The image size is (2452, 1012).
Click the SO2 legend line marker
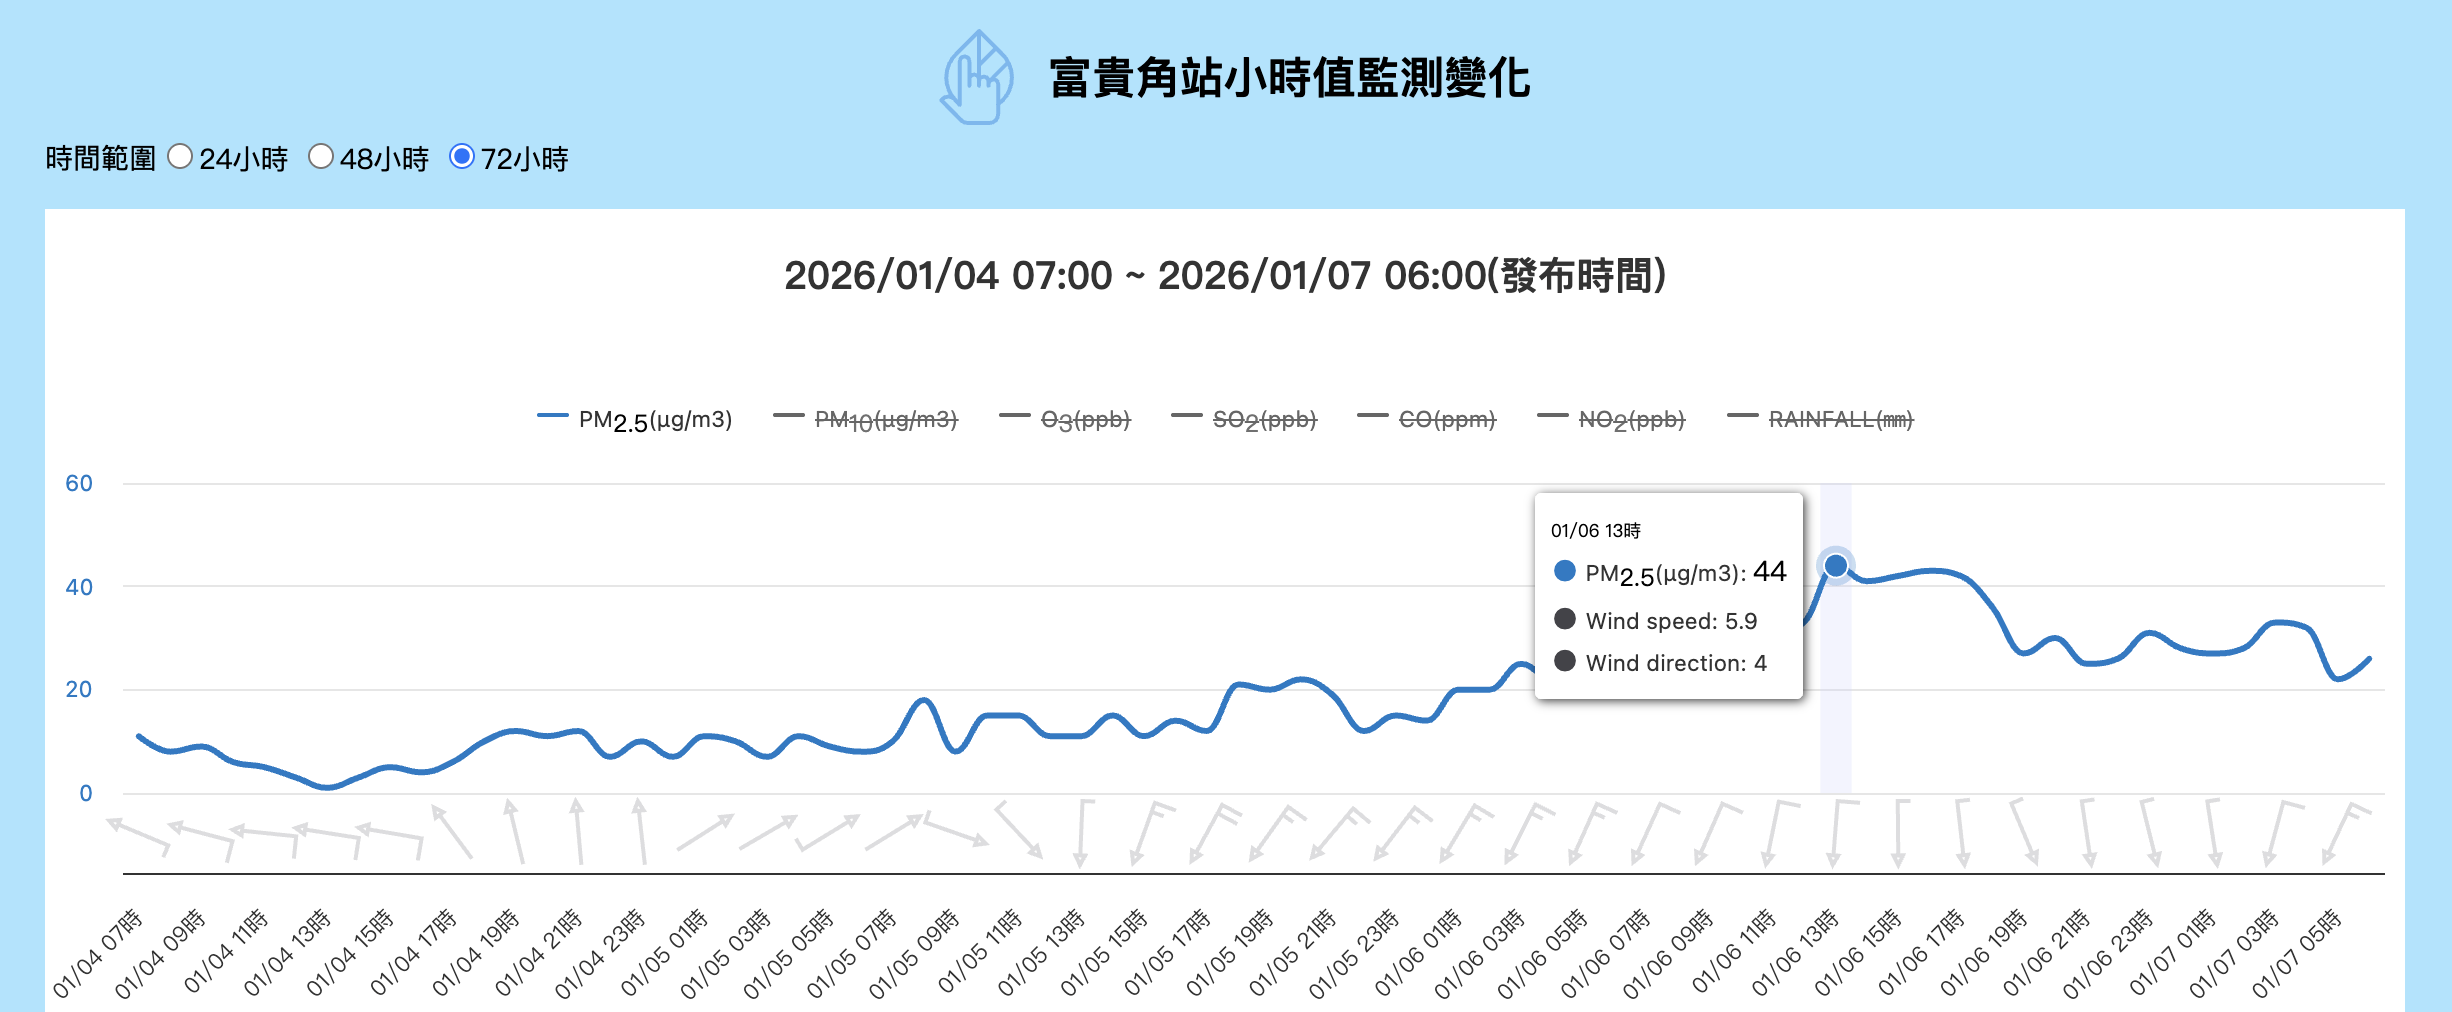click(1186, 416)
